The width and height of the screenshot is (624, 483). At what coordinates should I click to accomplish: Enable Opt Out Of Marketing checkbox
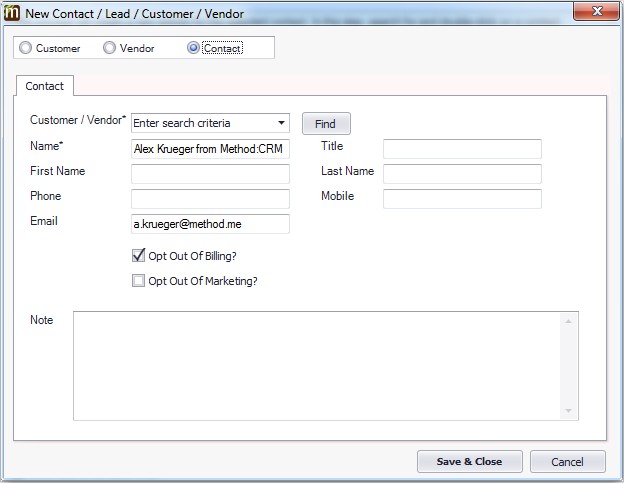coord(138,280)
